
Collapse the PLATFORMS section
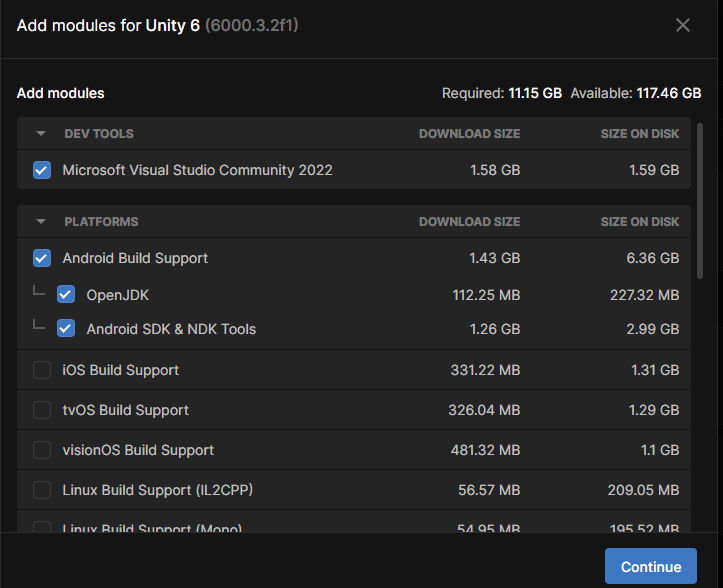[41, 222]
